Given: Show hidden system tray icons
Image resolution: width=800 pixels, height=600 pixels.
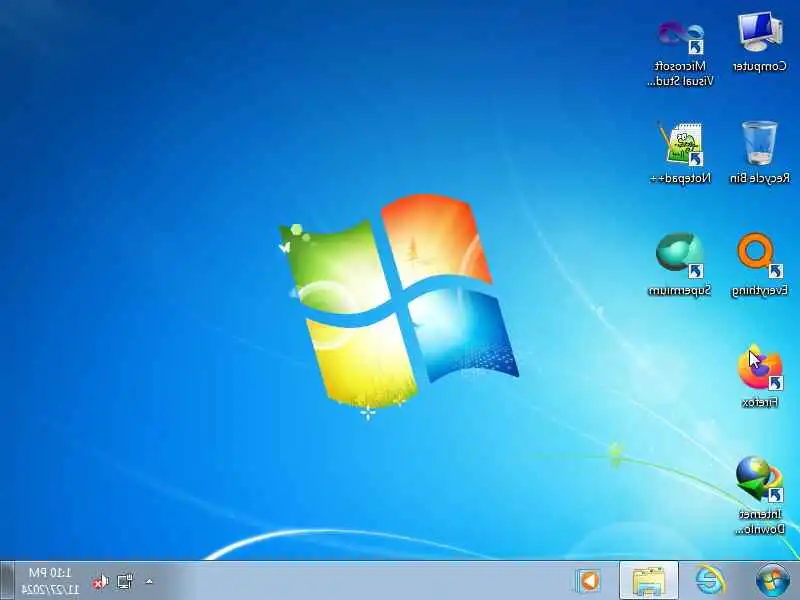Looking at the screenshot, I should click(149, 581).
